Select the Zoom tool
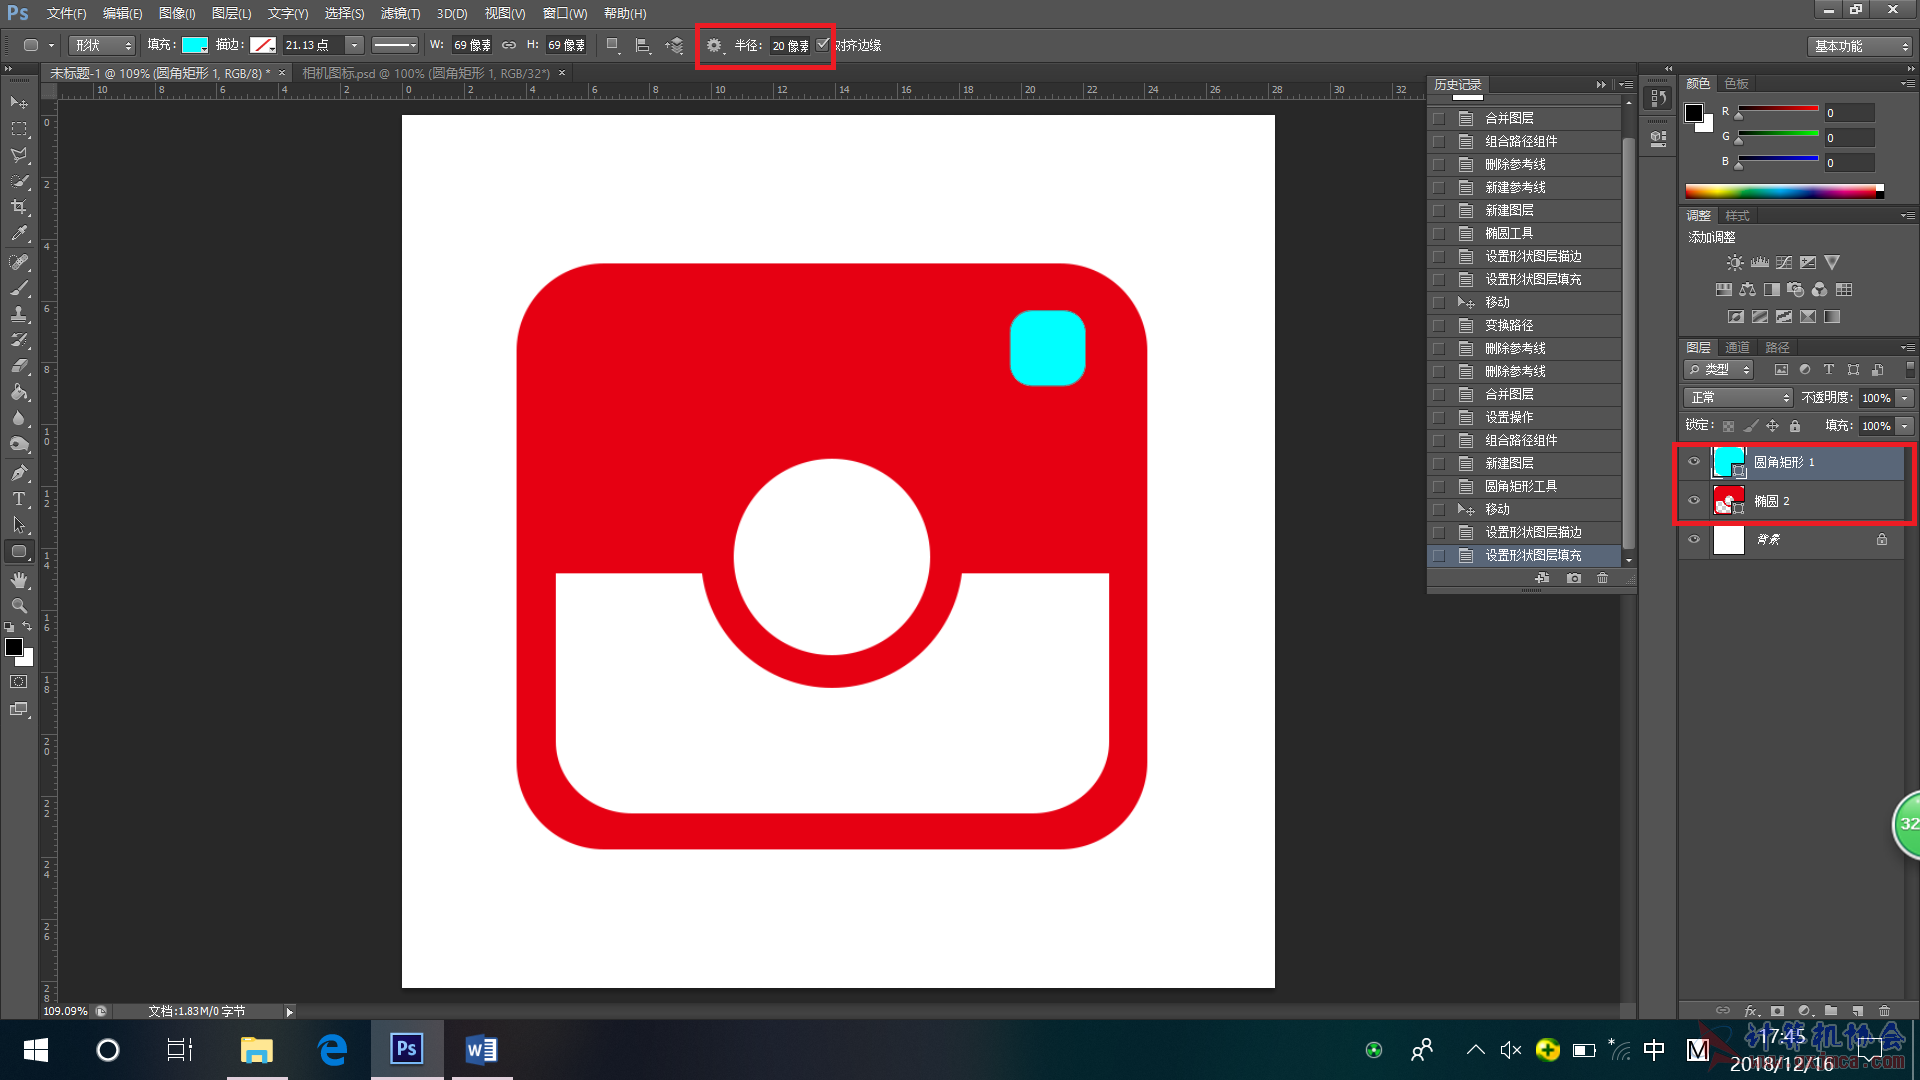This screenshot has height=1080, width=1920. coord(19,606)
